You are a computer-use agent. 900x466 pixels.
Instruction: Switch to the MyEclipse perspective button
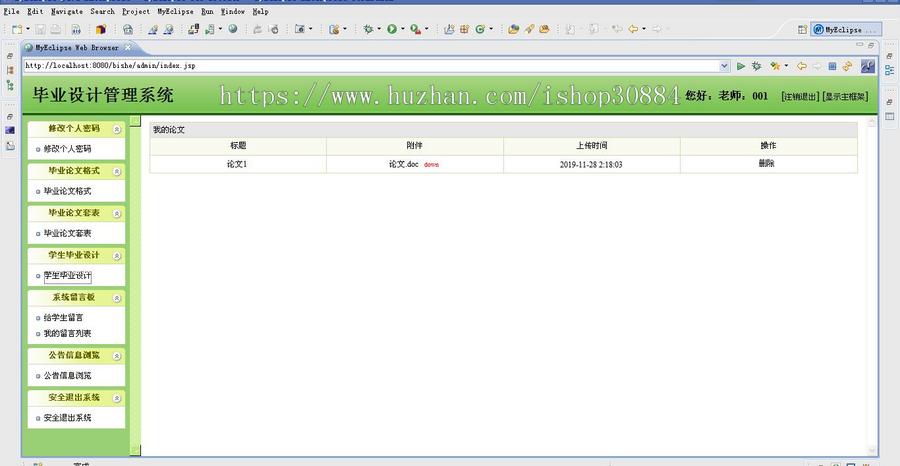tap(845, 29)
